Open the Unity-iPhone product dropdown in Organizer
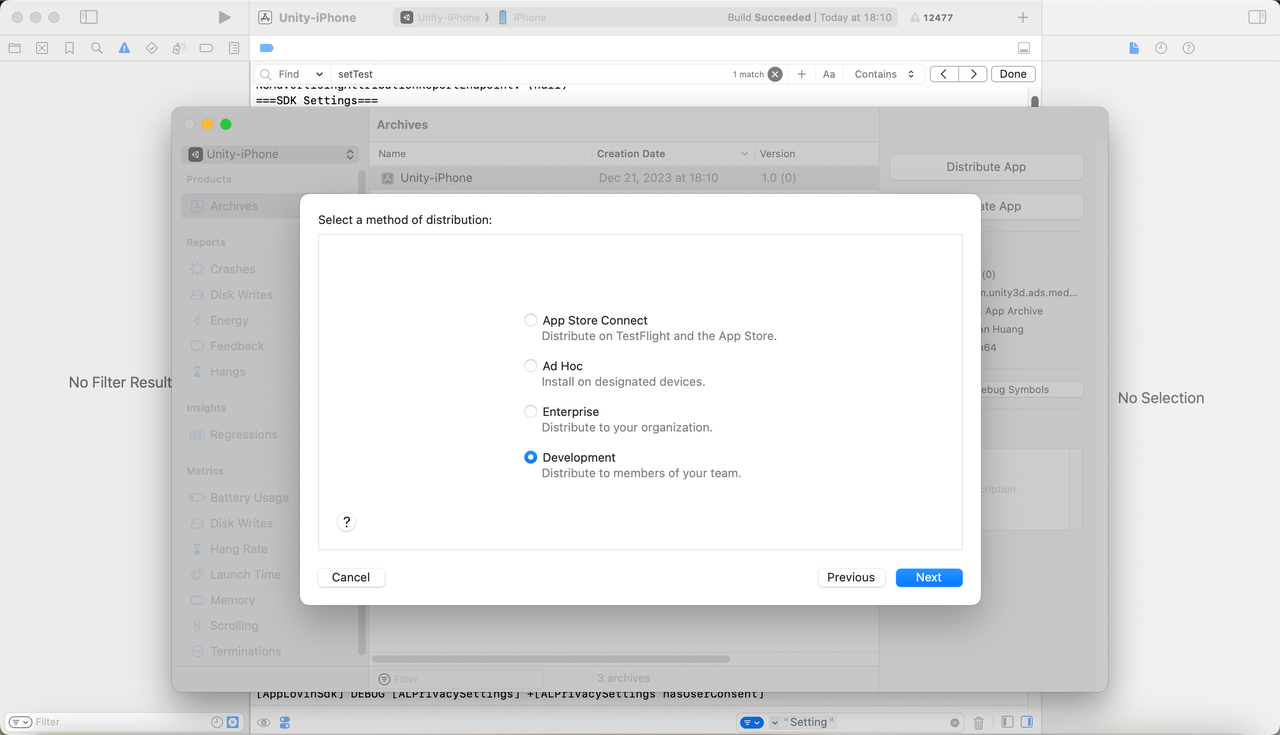This screenshot has width=1280, height=735. [x=270, y=154]
